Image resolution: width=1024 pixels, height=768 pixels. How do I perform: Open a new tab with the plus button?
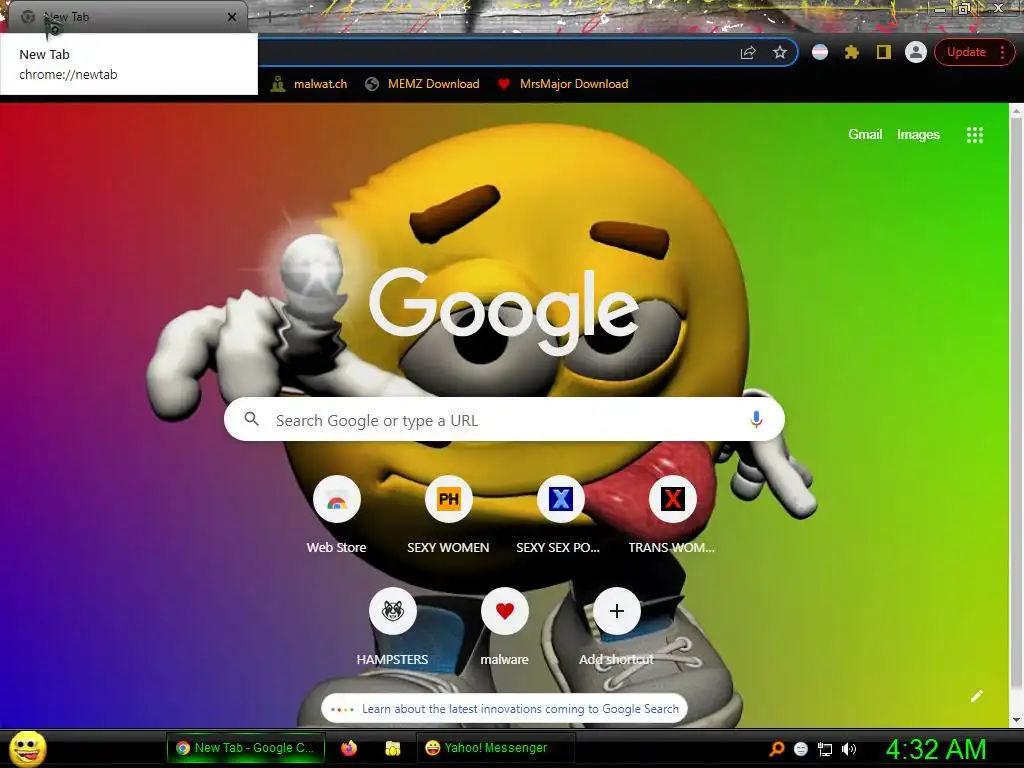(x=269, y=18)
